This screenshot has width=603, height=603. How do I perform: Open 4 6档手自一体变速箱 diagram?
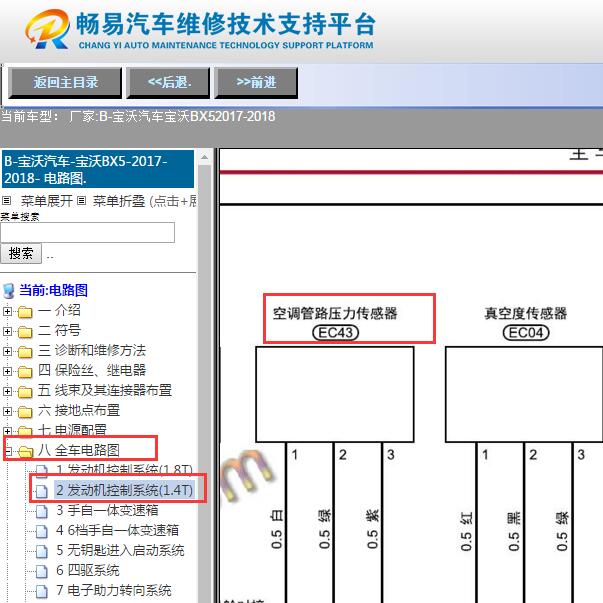[x=117, y=530]
